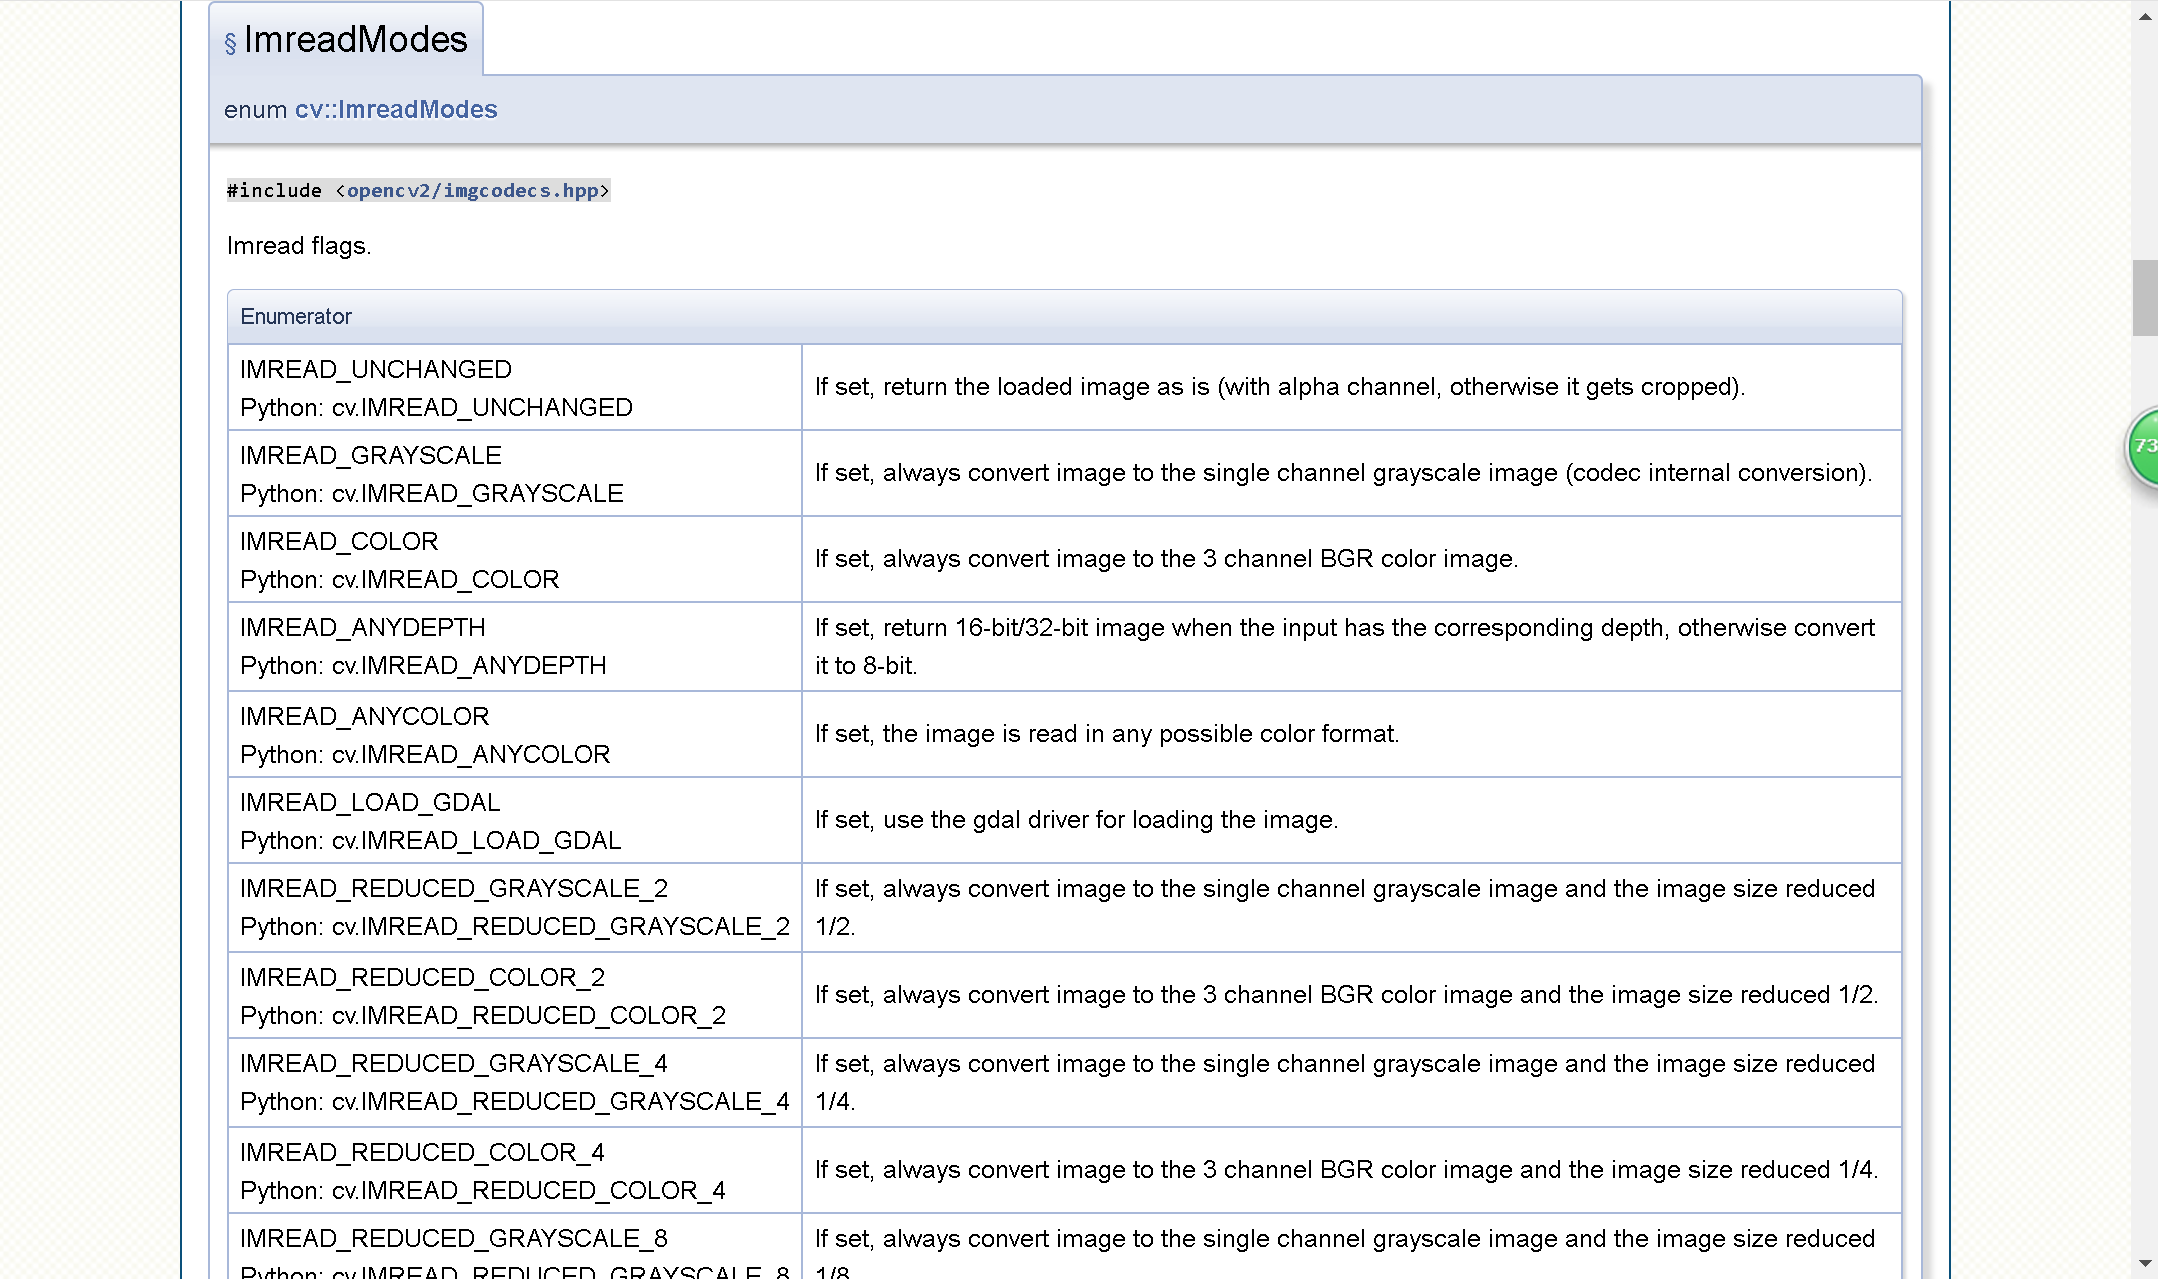Click the vertical scrollbar thumb
This screenshot has width=2158, height=1279.
pos(2144,297)
